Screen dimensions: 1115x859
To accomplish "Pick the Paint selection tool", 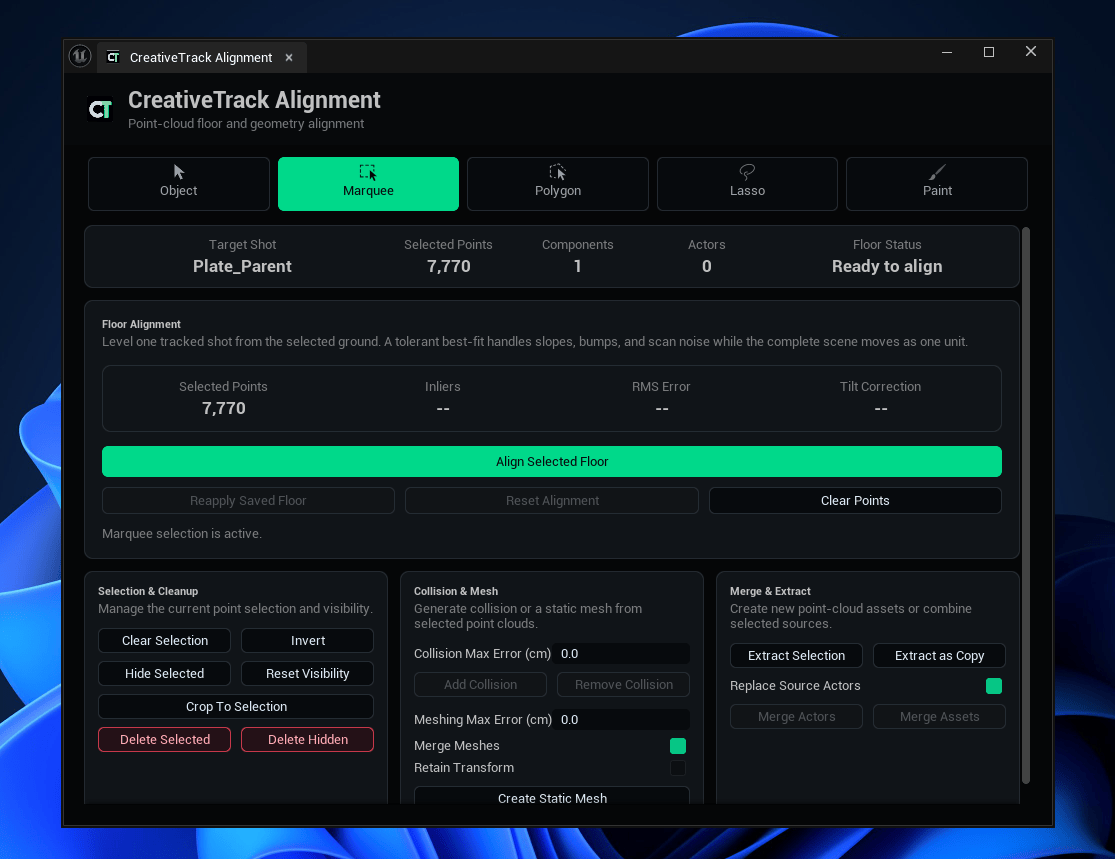I will [937, 183].
